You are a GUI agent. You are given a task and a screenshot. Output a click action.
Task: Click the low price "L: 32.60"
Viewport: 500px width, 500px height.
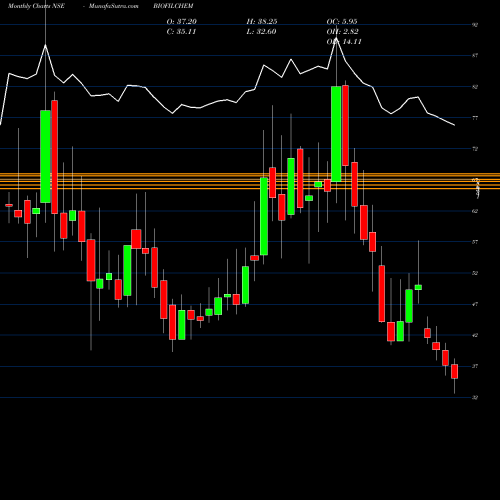point(261,32)
